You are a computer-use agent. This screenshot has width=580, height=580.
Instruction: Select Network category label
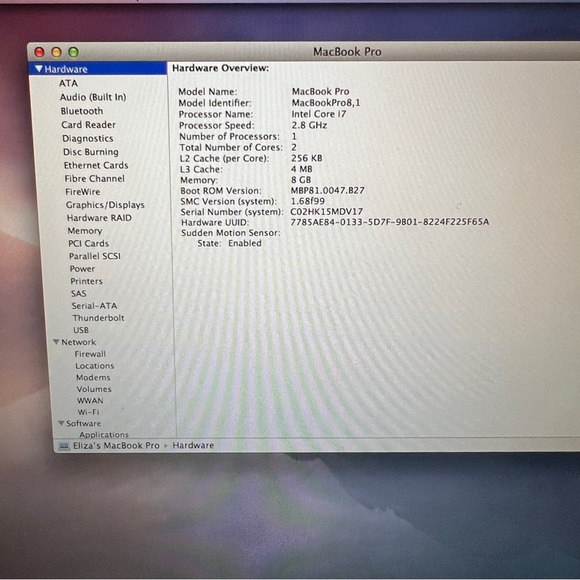78,342
